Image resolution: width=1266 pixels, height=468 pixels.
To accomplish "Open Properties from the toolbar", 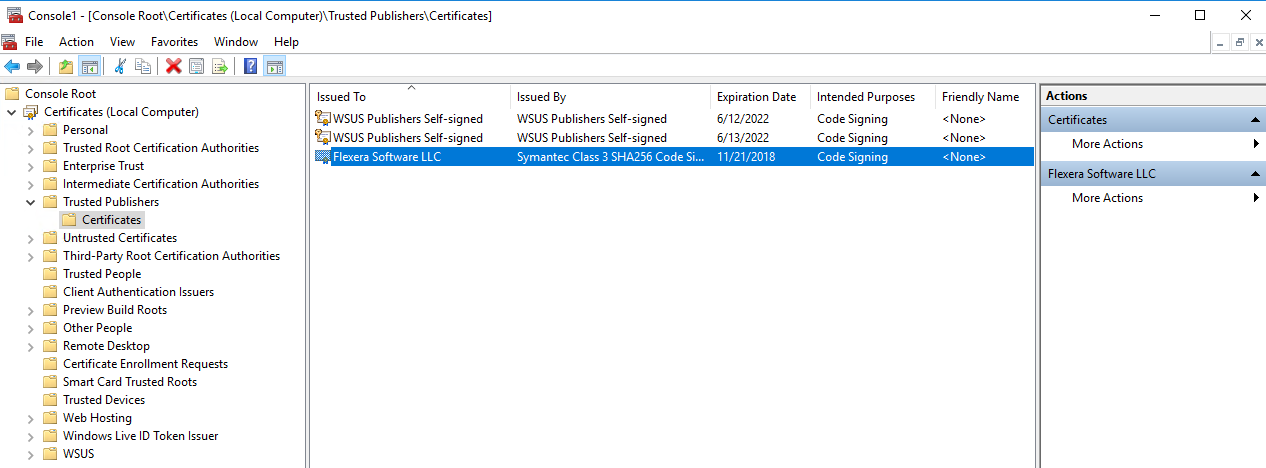I will pos(197,66).
